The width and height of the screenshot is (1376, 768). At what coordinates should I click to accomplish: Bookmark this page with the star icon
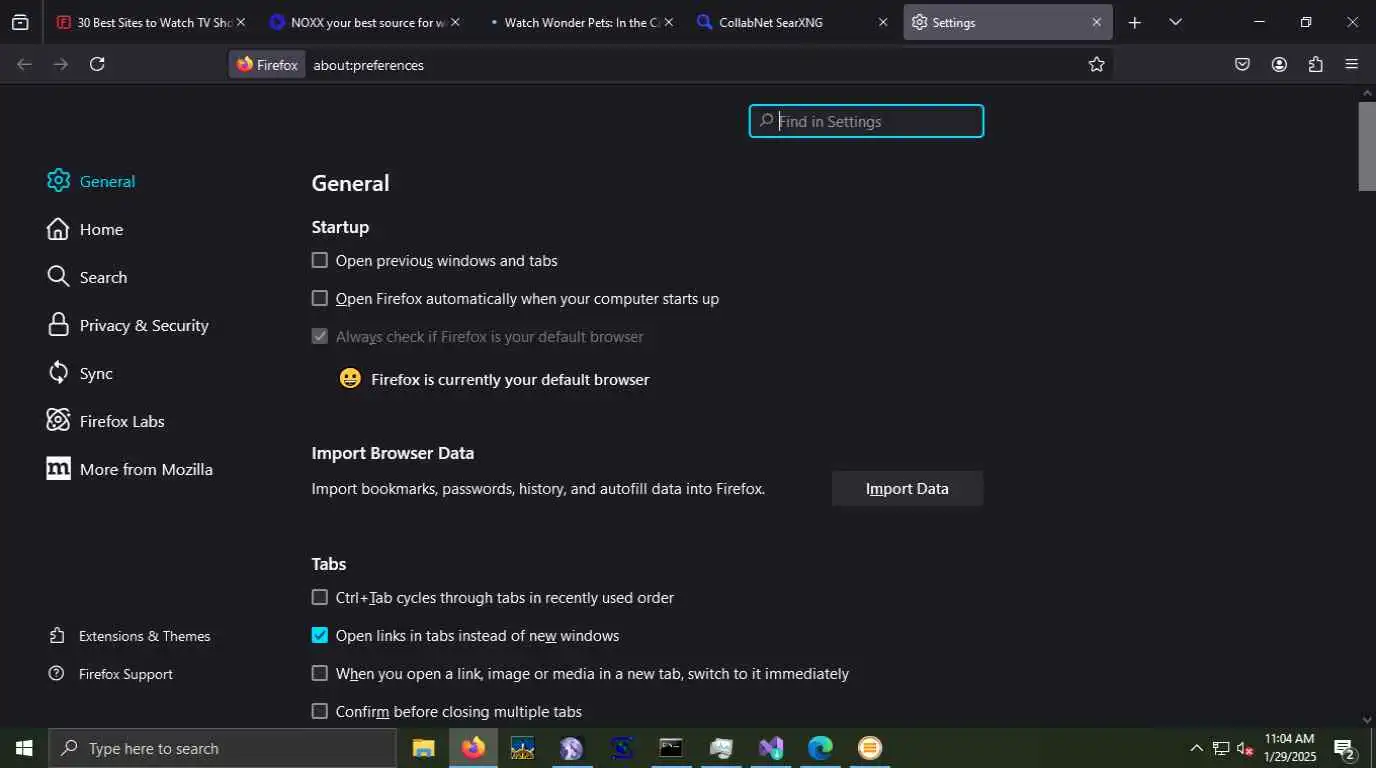click(1096, 64)
